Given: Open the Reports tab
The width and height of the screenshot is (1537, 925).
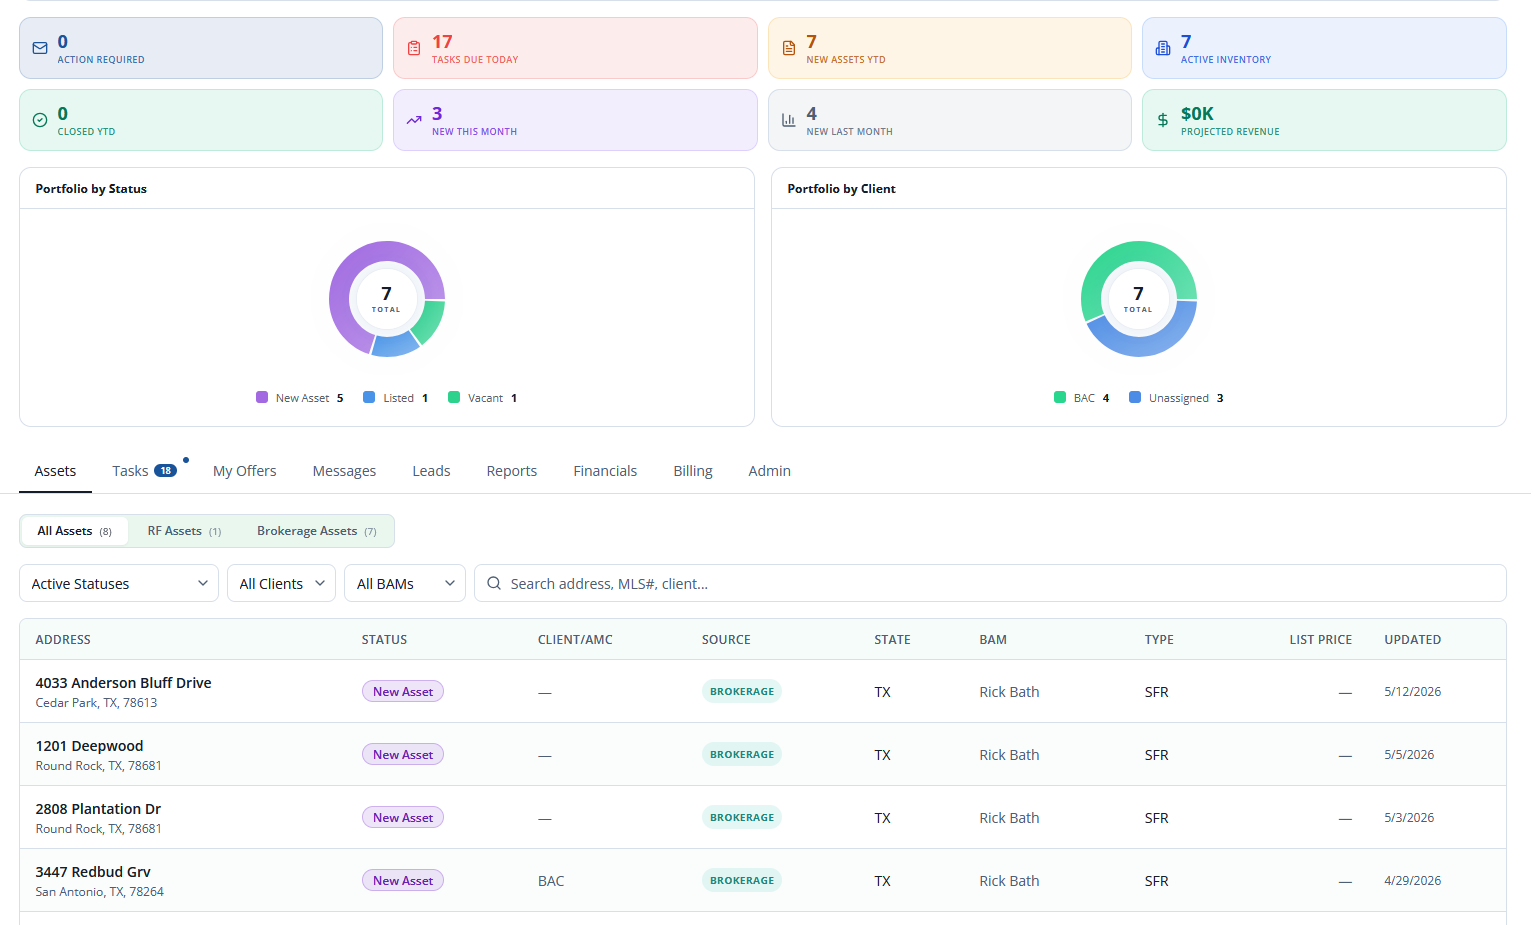Looking at the screenshot, I should point(512,471).
